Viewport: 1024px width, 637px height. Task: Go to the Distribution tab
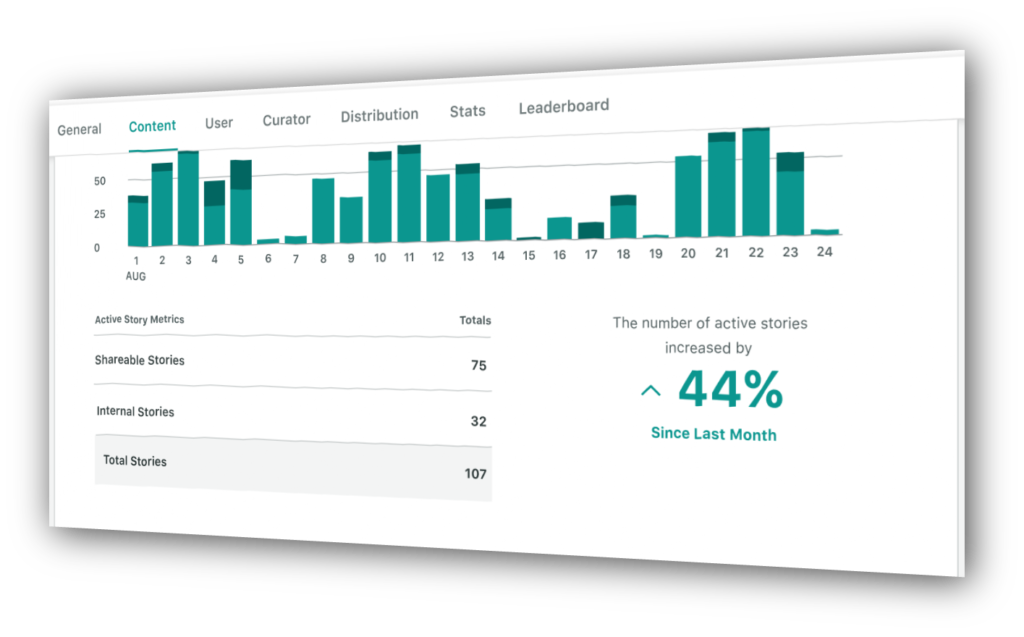pyautogui.click(x=379, y=116)
